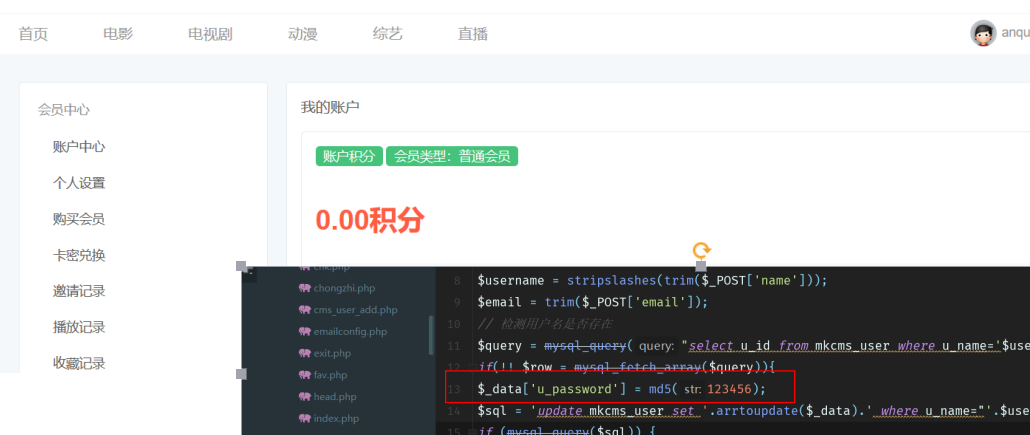This screenshot has width=1030, height=435.
Task: Click the 会员类型：普通会员 badge
Action: [x=452, y=156]
